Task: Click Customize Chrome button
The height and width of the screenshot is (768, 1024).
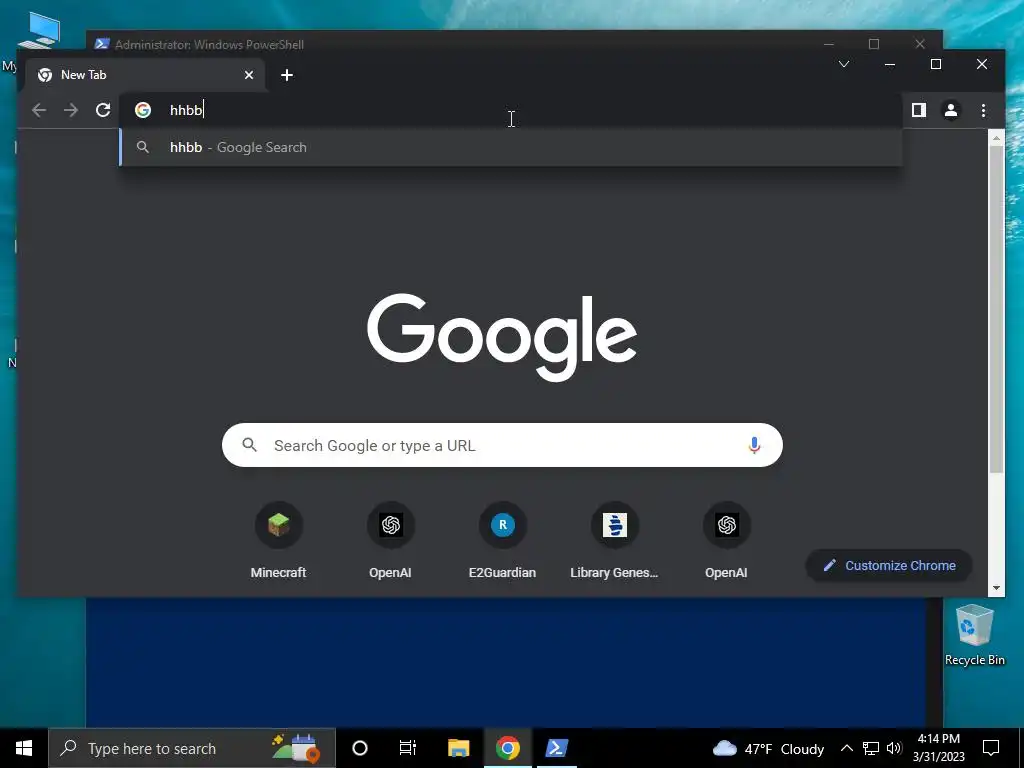Action: 889,566
